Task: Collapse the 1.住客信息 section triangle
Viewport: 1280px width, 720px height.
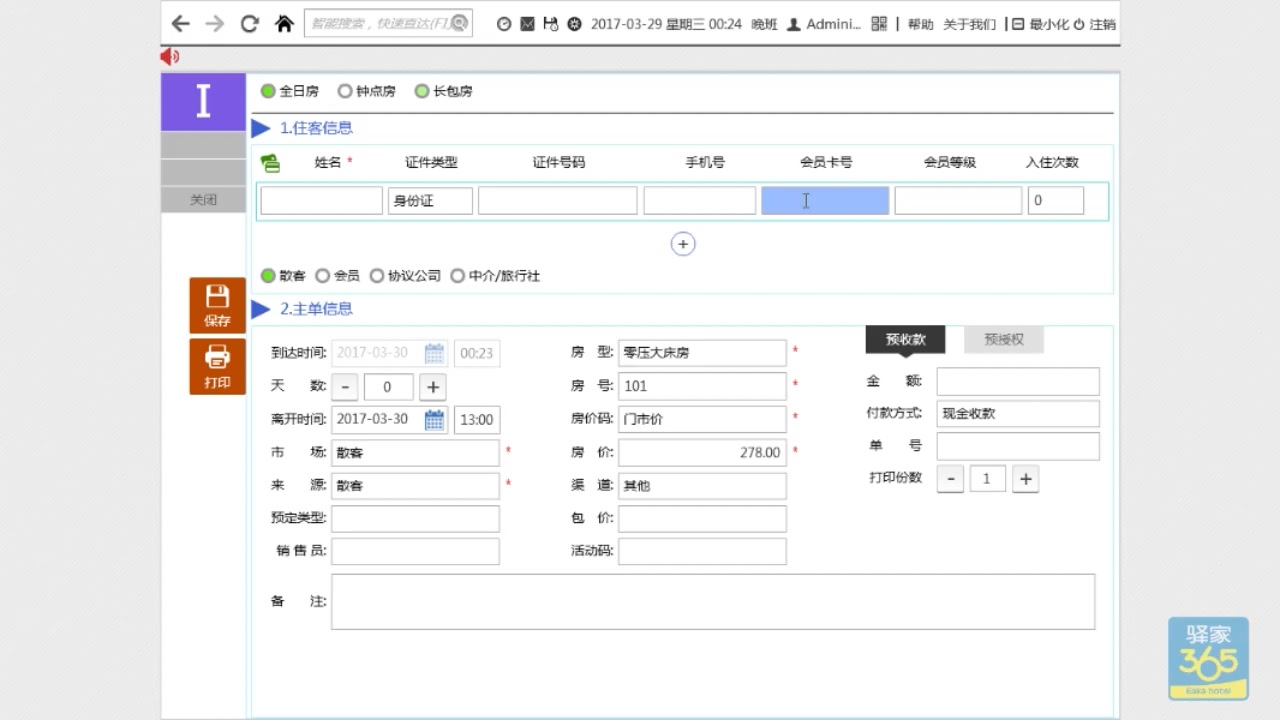Action: point(261,128)
